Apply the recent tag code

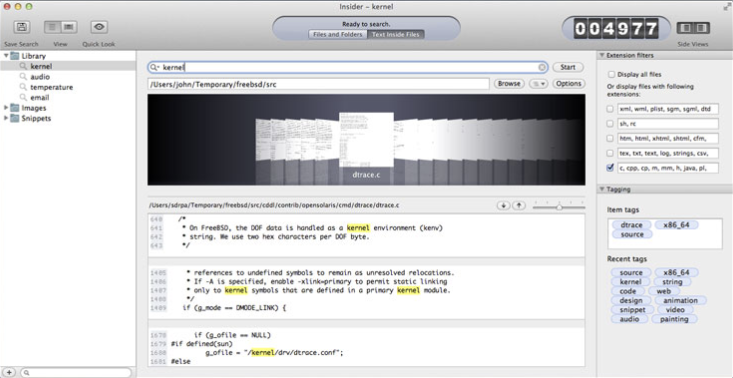[628, 291]
